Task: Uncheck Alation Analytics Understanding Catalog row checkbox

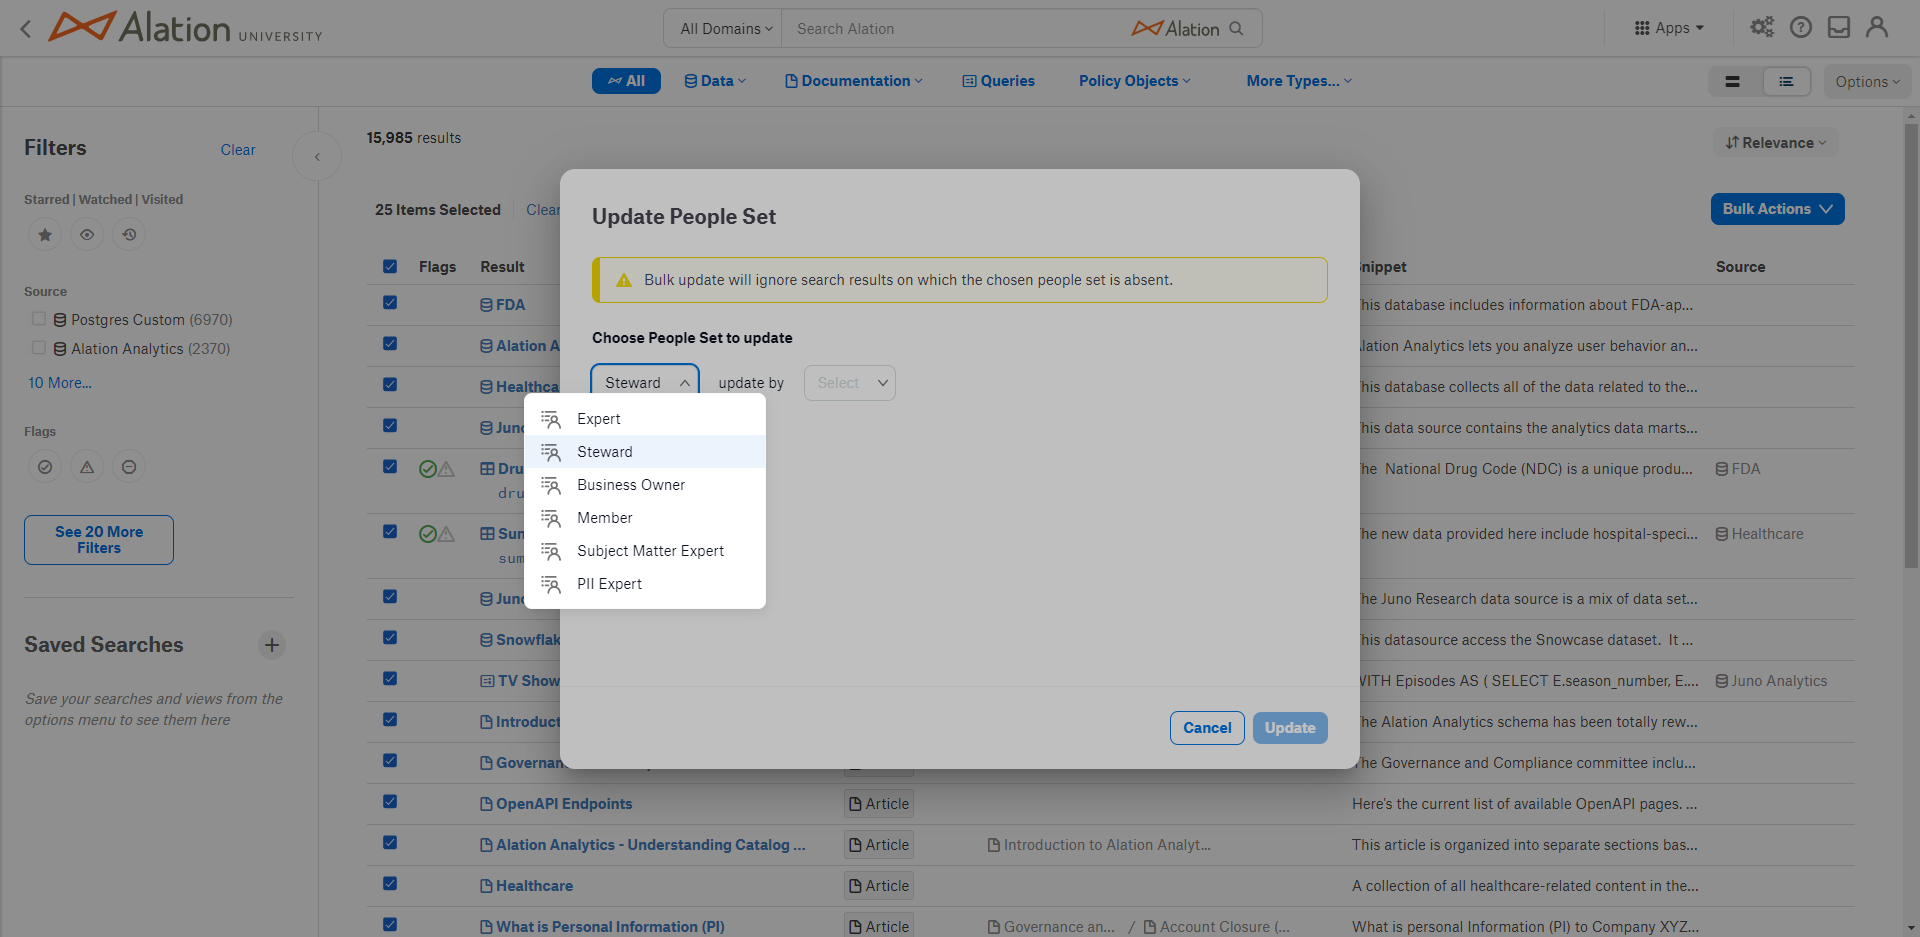Action: coord(390,843)
